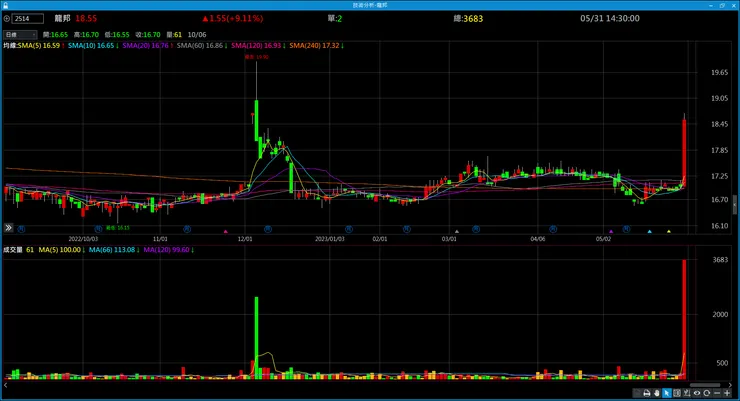Click the date 10/06 in OHLC row
This screenshot has height=401, width=740.
197,34
